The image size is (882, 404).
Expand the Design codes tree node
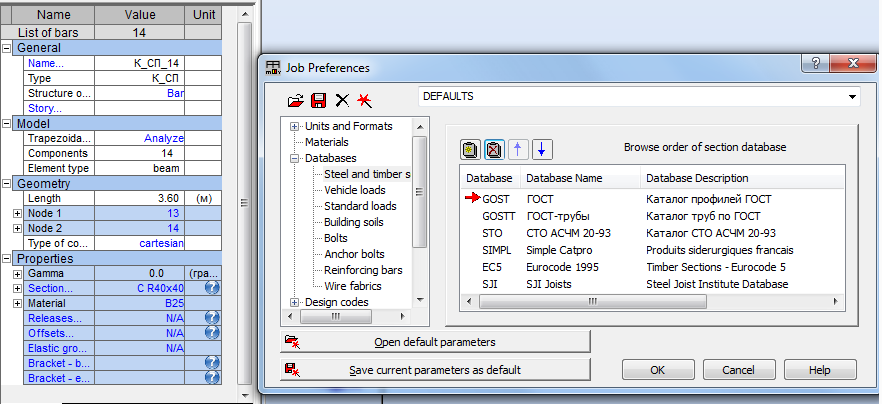click(295, 302)
